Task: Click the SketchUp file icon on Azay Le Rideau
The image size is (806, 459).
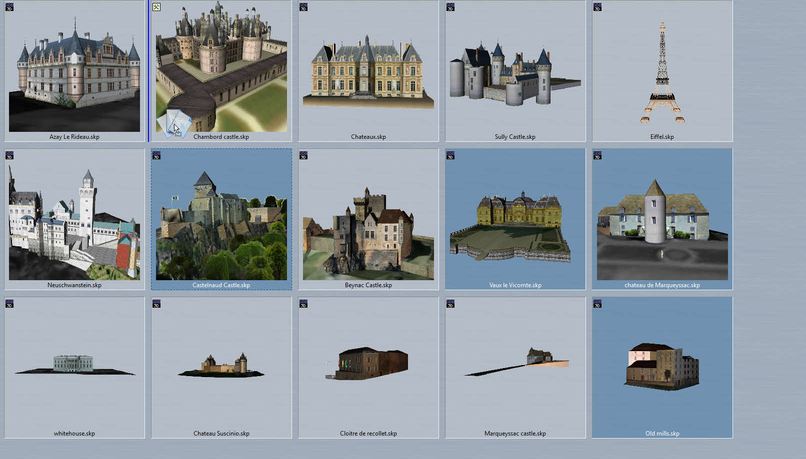Action: [x=10, y=7]
